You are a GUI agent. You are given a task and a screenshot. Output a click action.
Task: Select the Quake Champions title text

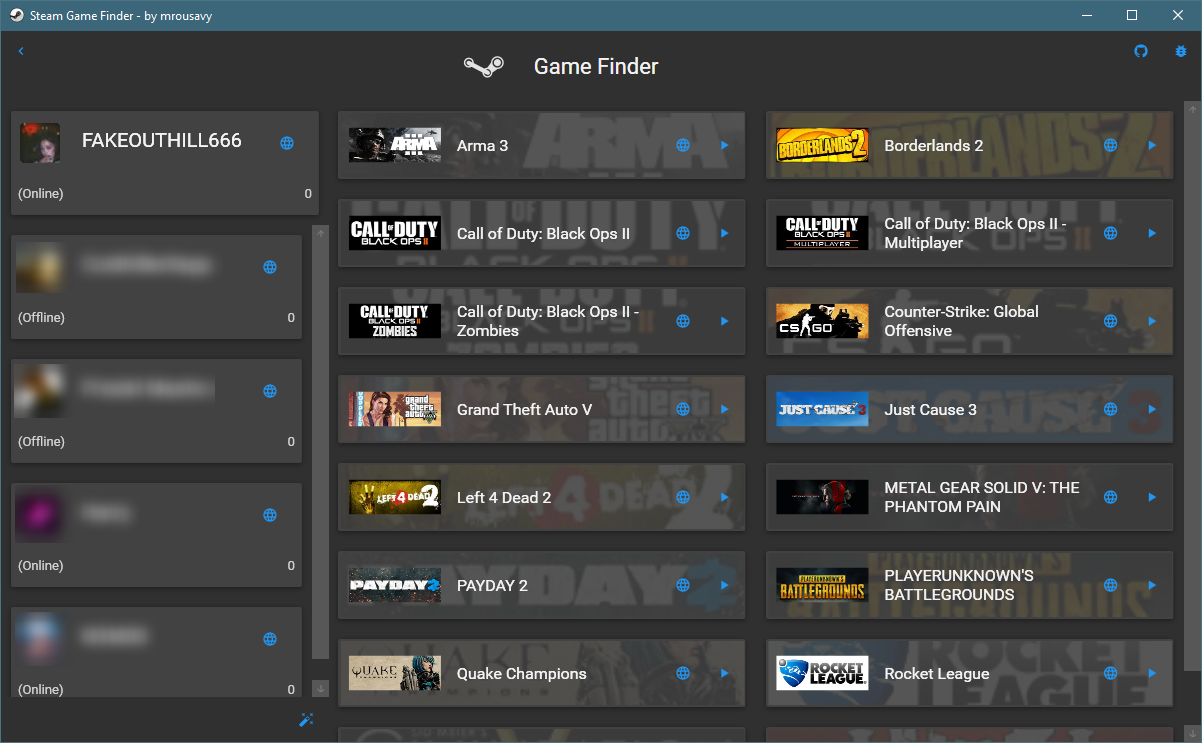click(522, 673)
